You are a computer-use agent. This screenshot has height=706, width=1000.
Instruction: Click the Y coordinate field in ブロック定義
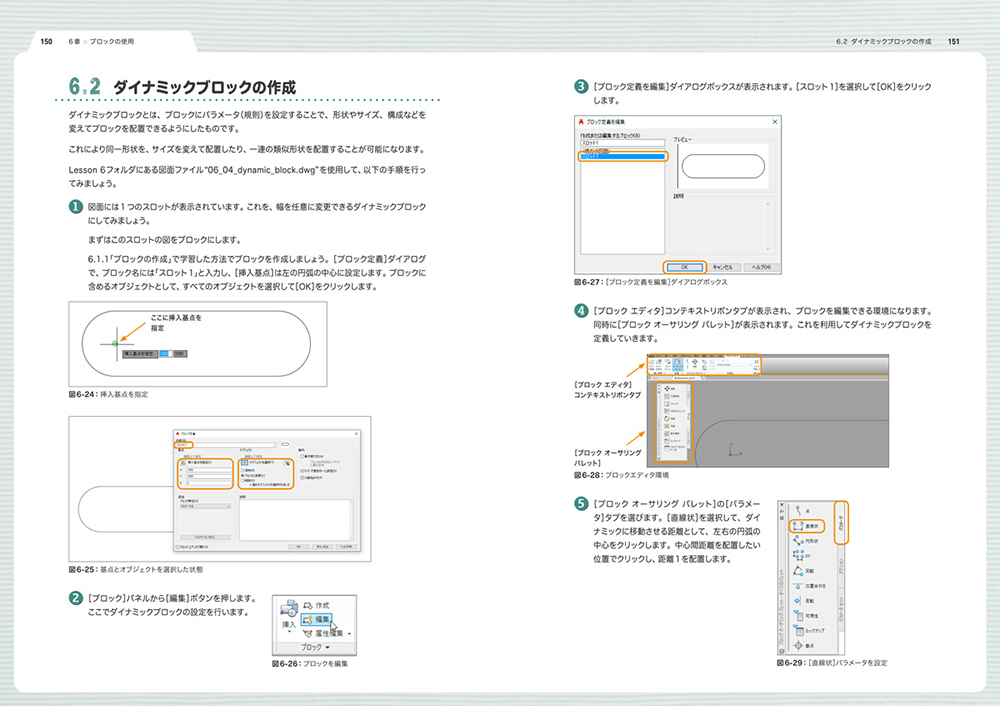[208, 476]
